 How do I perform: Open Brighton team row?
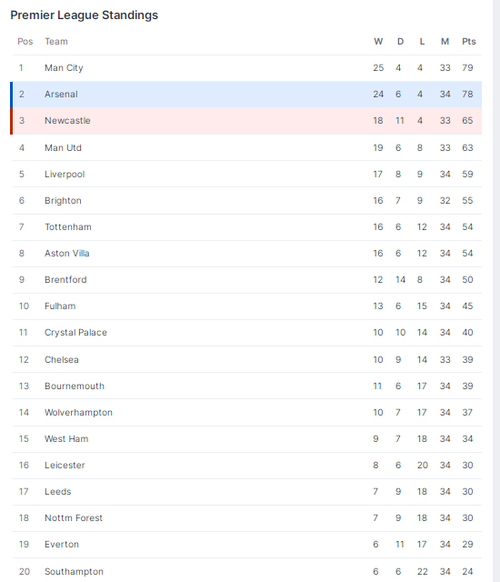click(x=247, y=200)
